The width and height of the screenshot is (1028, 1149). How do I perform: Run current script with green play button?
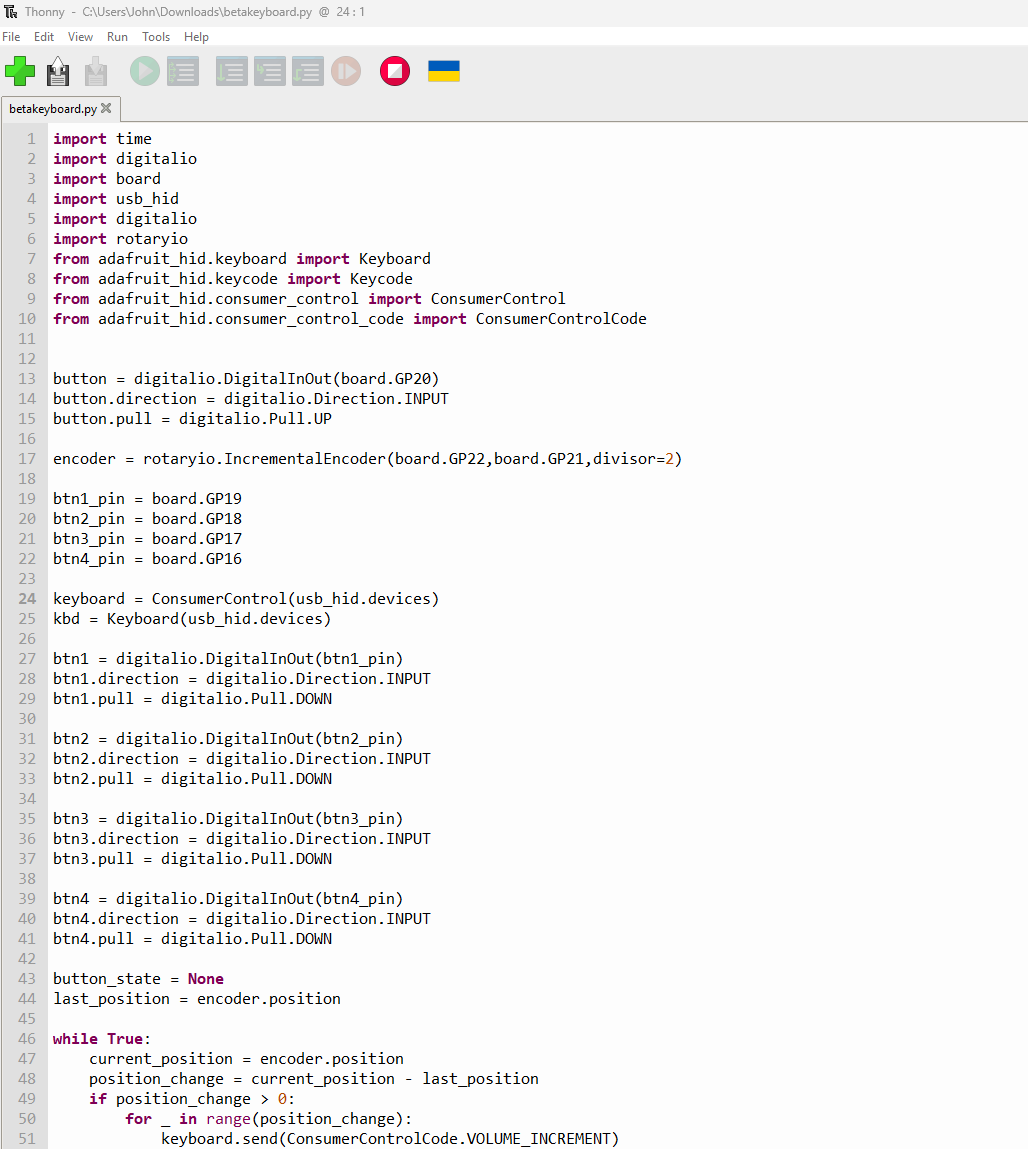coord(145,72)
